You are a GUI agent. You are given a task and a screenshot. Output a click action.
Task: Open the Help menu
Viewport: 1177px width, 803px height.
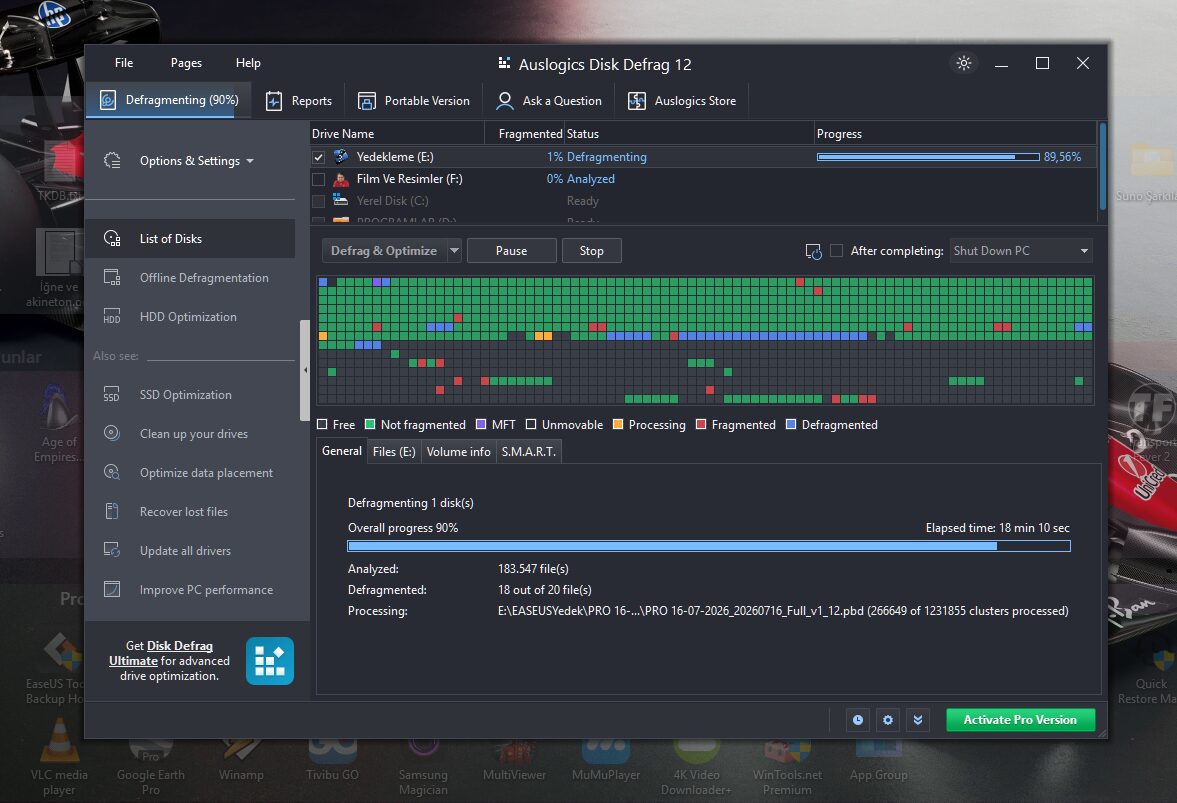(248, 63)
